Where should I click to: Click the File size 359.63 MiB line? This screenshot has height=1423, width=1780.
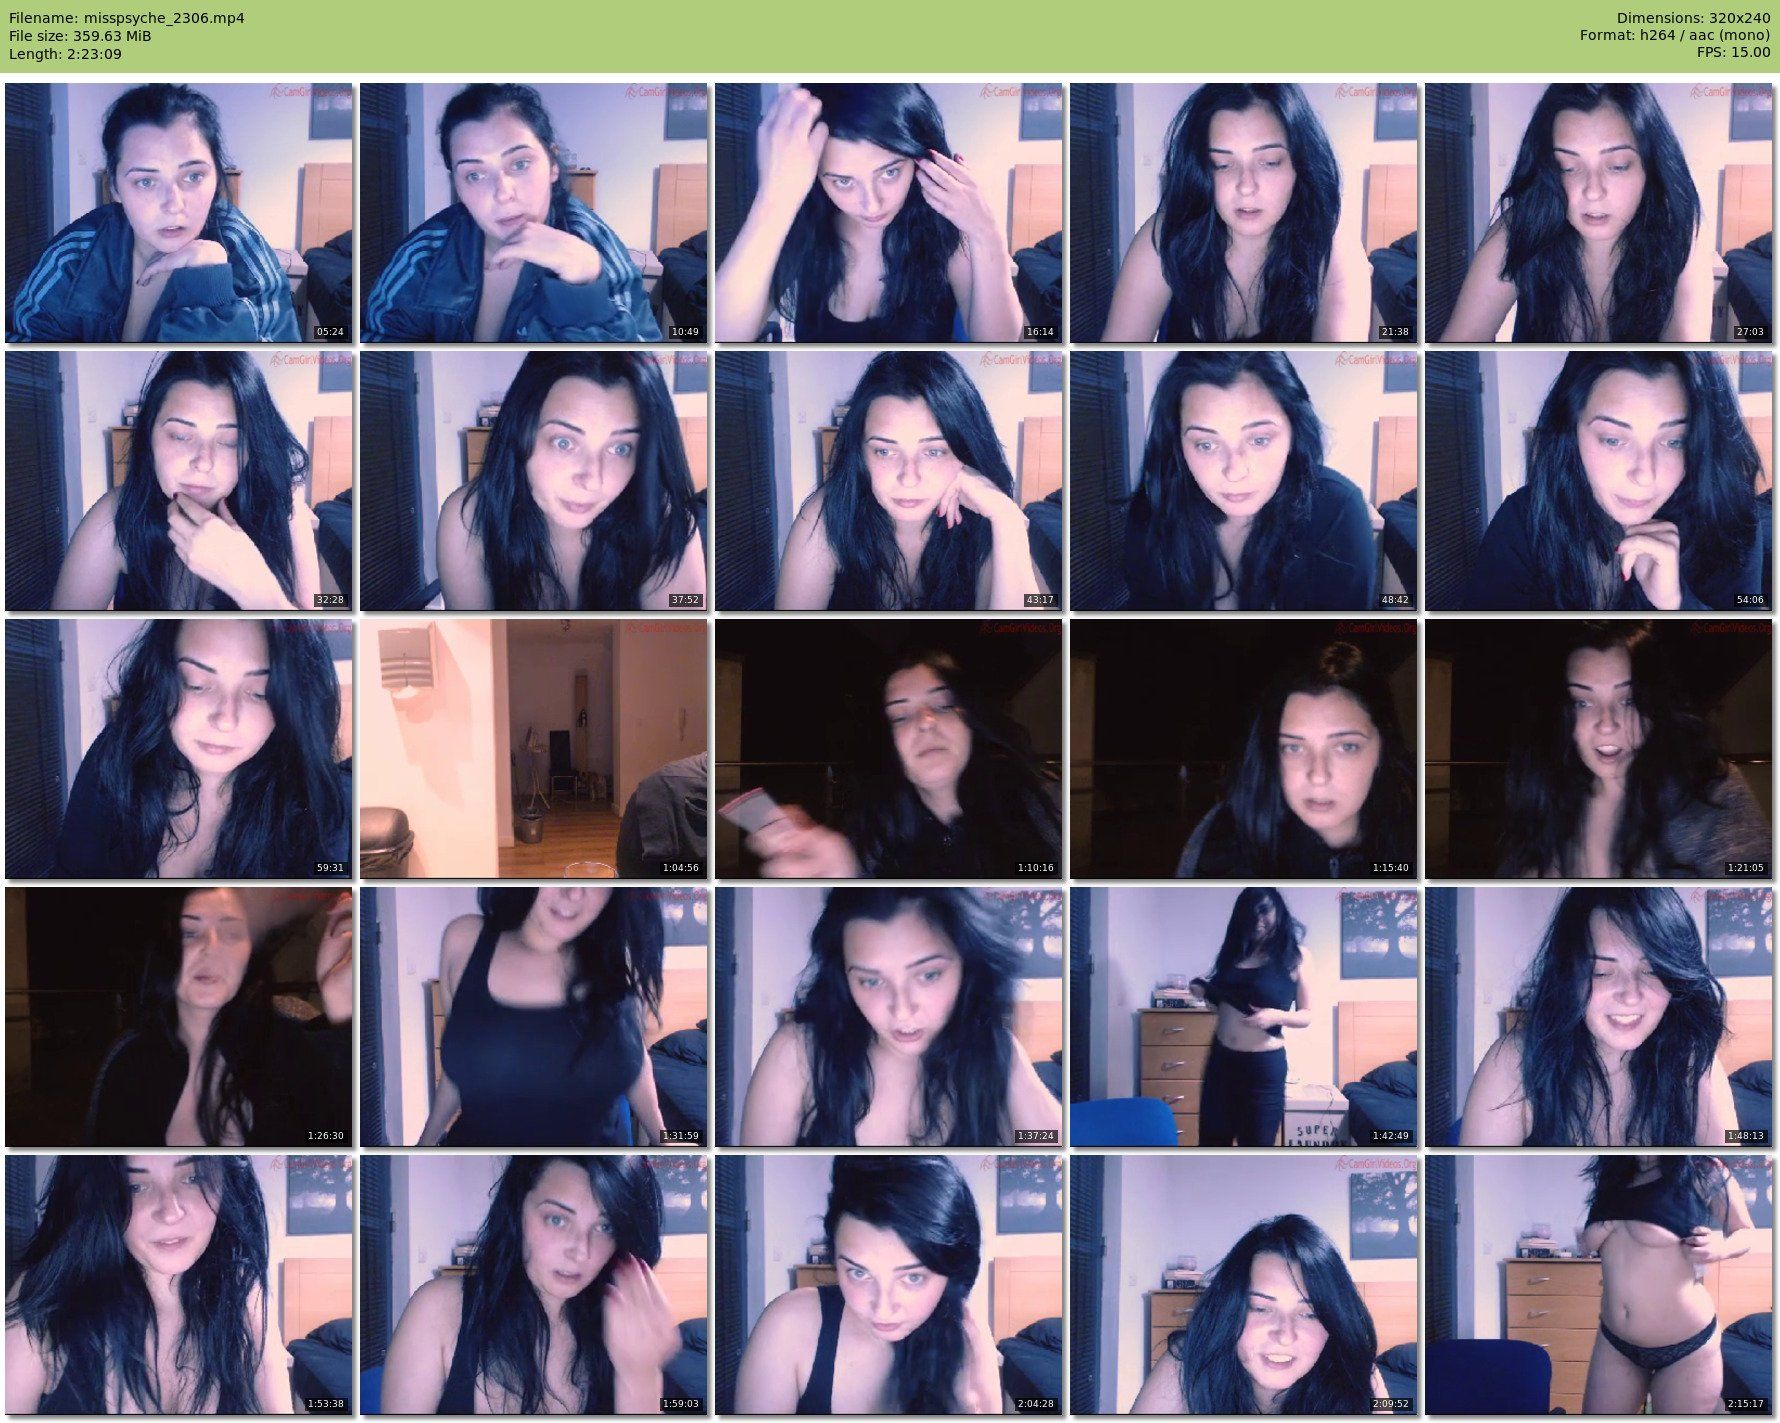80,36
